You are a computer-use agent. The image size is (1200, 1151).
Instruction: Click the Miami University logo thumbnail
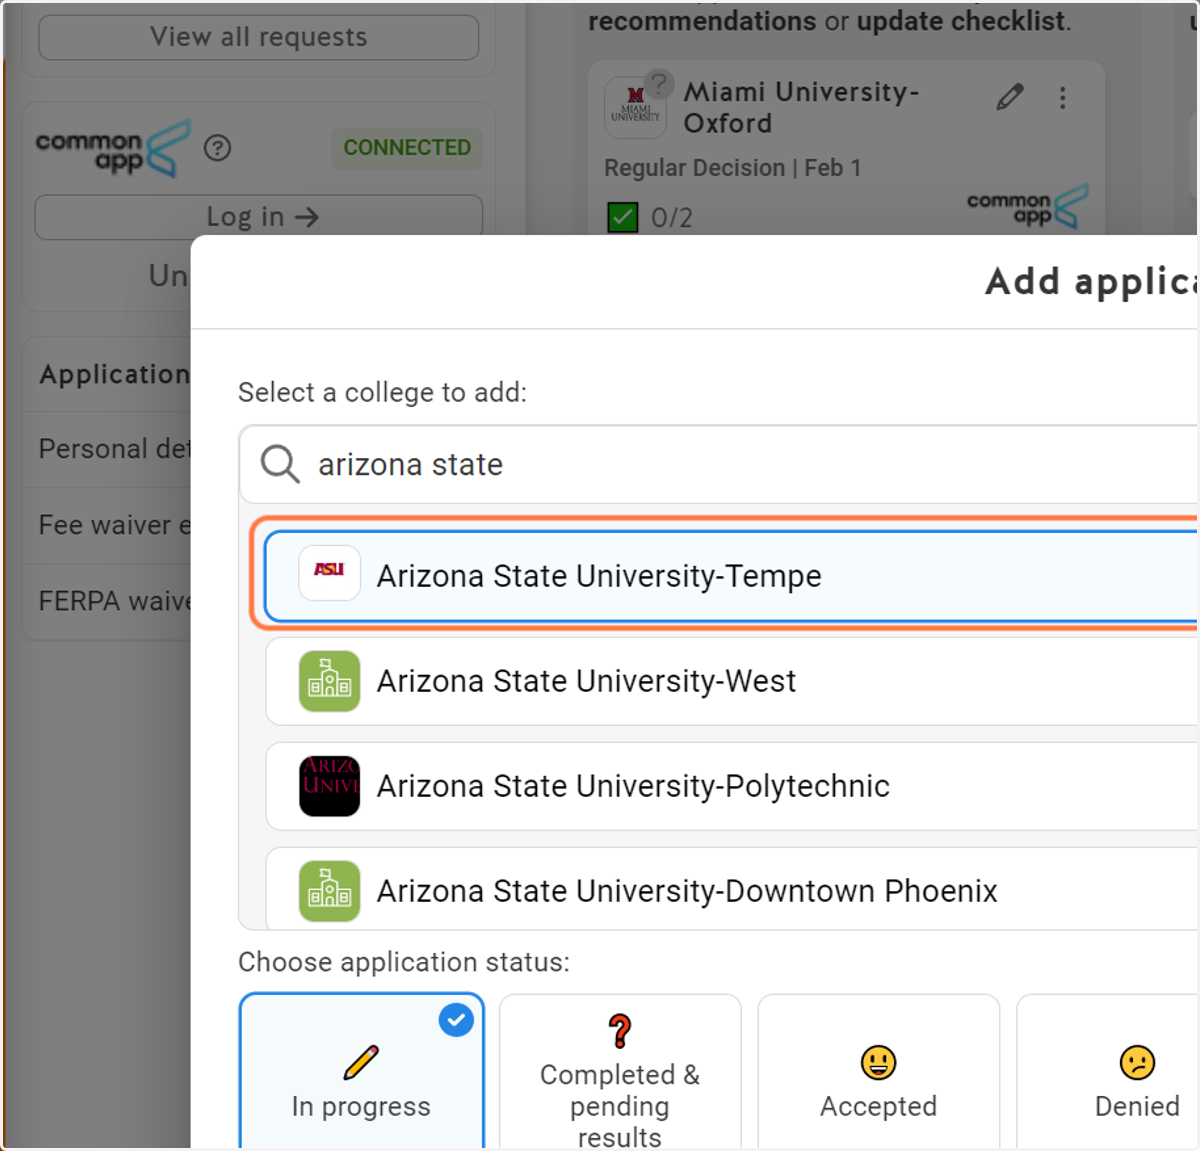pos(635,106)
